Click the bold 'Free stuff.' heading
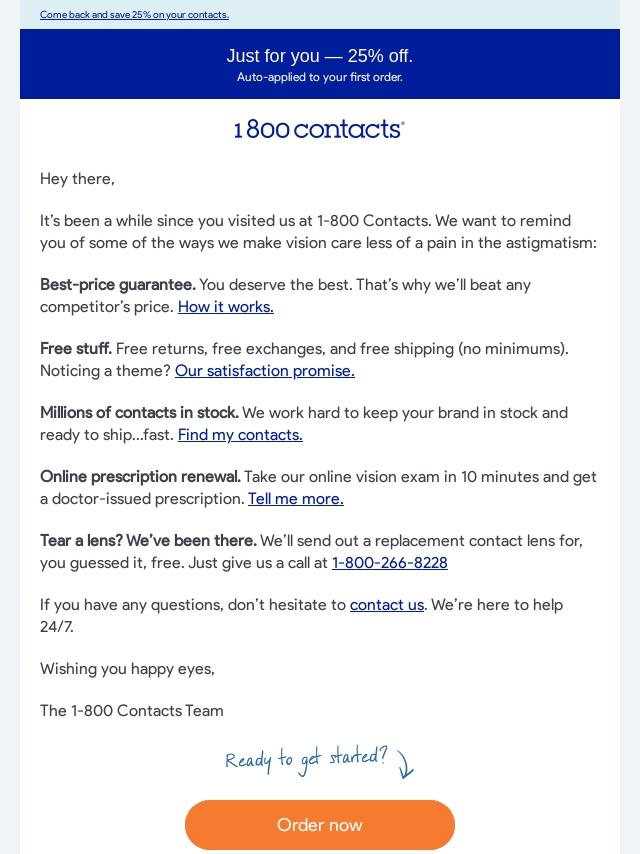Image resolution: width=640 pixels, height=854 pixels. pyautogui.click(x=76, y=349)
